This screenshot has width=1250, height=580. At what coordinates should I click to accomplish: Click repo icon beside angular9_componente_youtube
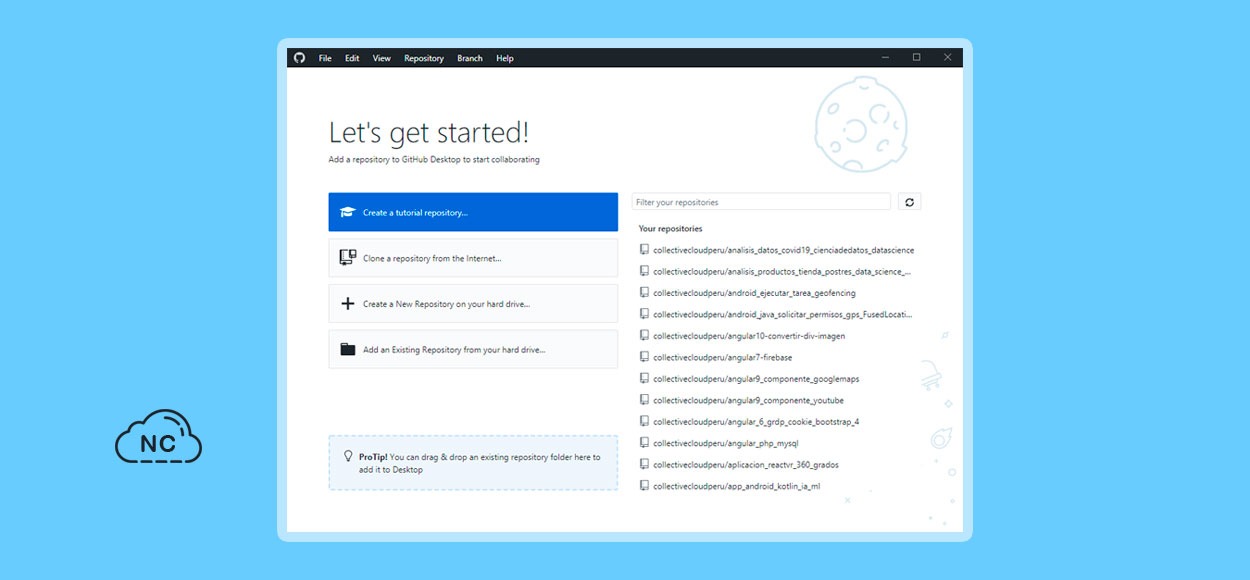pyautogui.click(x=644, y=400)
